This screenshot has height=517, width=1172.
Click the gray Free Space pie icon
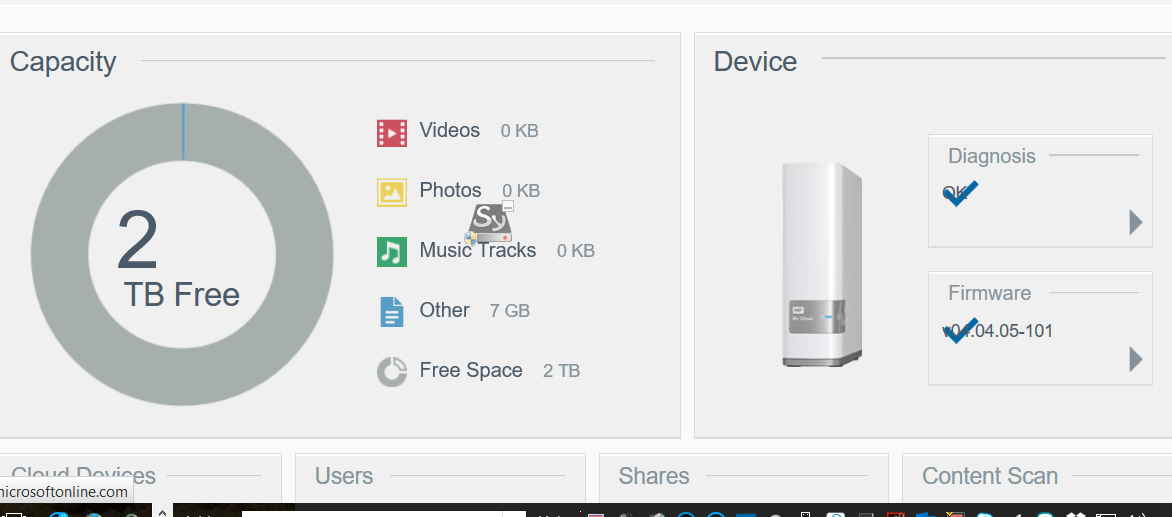[x=391, y=372]
